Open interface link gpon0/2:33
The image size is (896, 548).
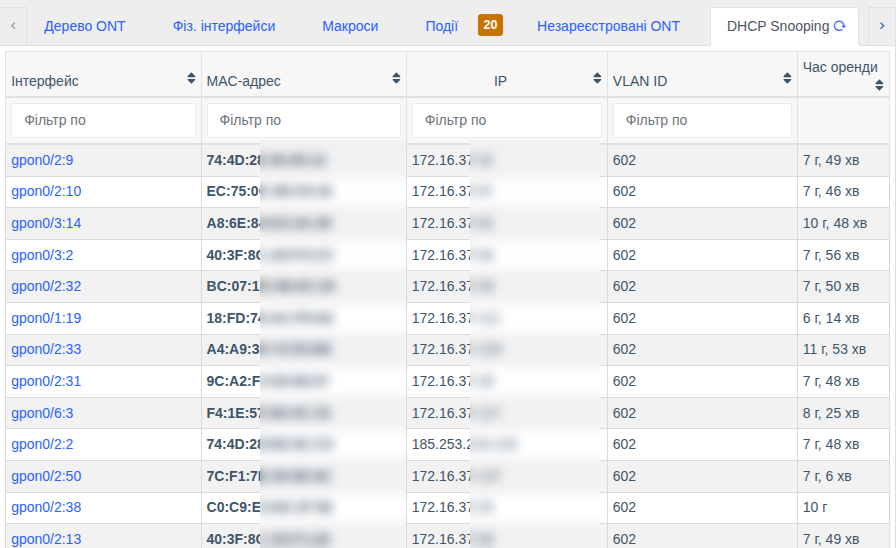tap(46, 349)
